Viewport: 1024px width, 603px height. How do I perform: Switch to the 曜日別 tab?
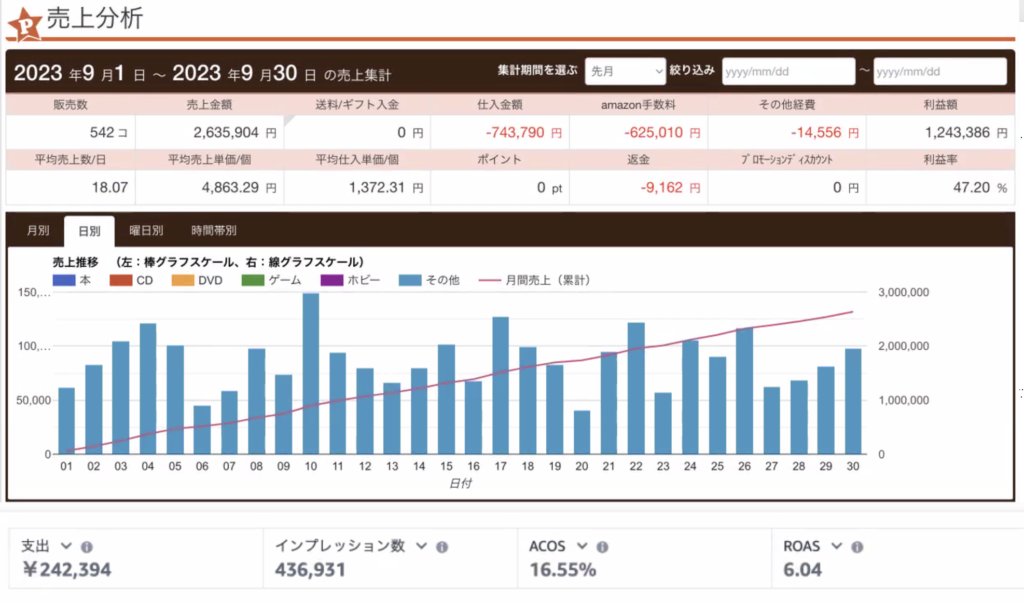146,230
